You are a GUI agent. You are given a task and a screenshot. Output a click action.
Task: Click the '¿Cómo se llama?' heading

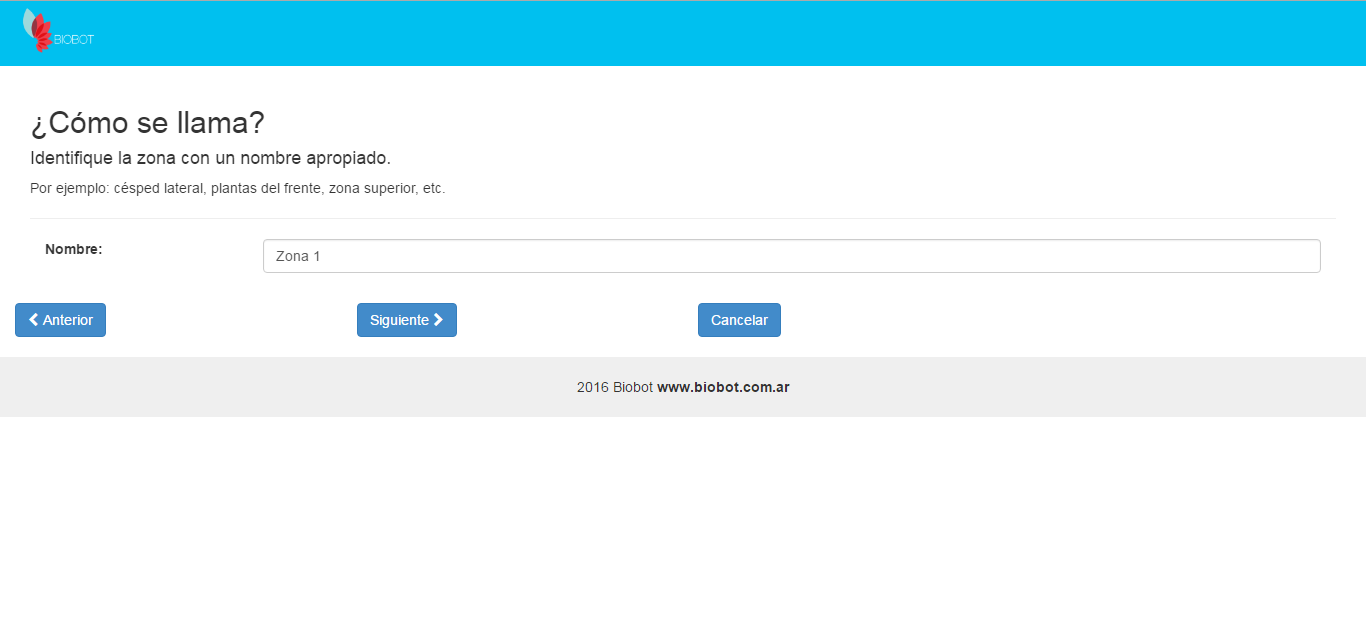point(147,123)
